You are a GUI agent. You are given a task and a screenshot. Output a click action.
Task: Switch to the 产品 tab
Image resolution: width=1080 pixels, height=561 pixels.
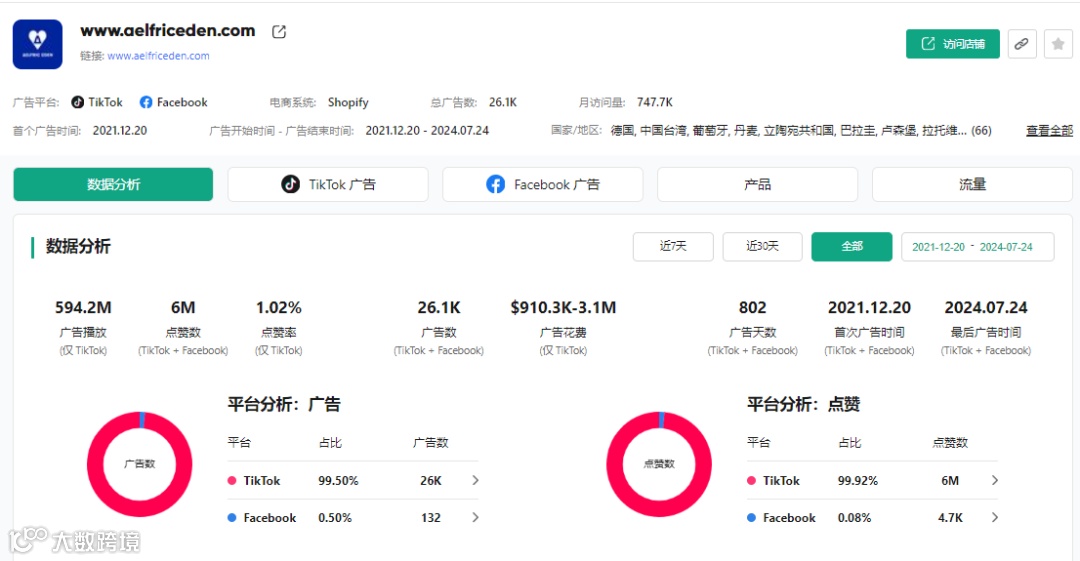pos(758,184)
